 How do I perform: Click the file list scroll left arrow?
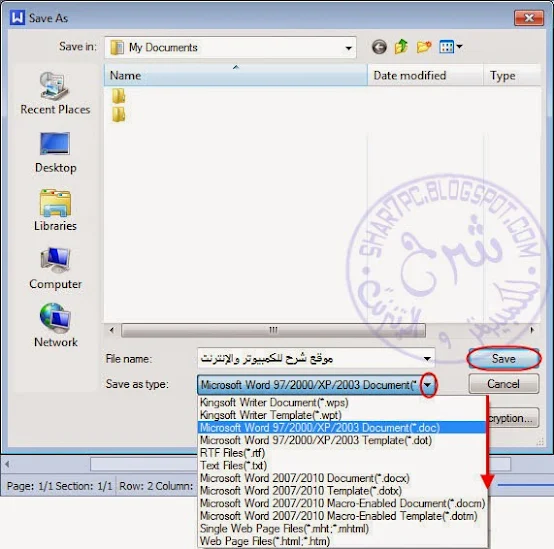[x=112, y=330]
